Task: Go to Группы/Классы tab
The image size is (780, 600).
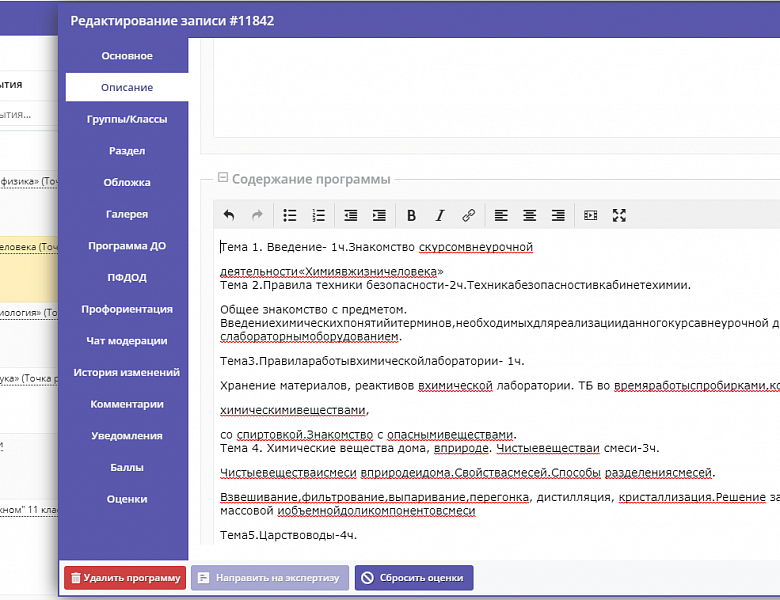Action: coord(127,119)
